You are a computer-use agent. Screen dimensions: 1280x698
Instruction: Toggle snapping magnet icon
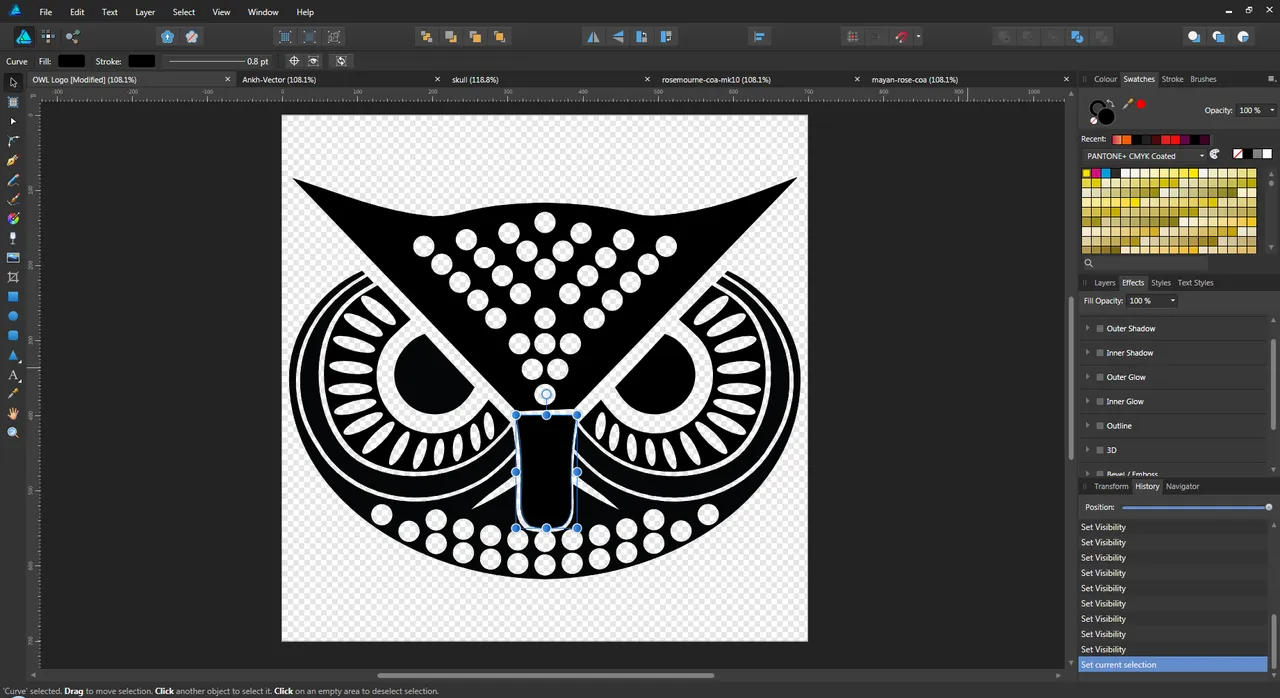[901, 36]
